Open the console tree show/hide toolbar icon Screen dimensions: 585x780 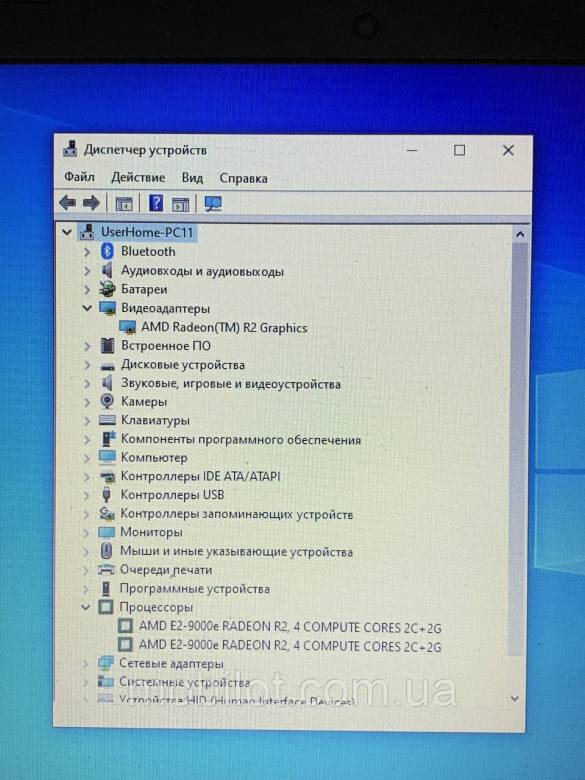click(x=124, y=203)
